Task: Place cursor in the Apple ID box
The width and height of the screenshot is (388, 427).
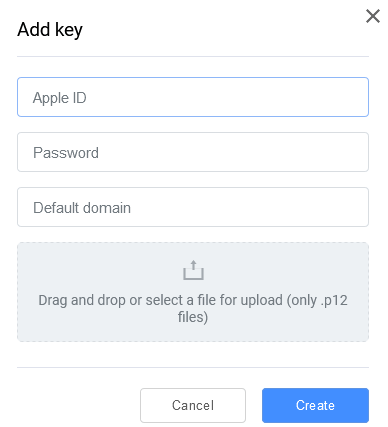Action: pyautogui.click(x=193, y=97)
